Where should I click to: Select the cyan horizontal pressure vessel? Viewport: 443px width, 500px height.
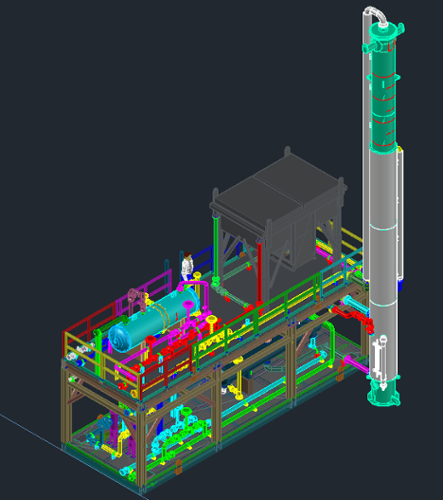(x=154, y=319)
